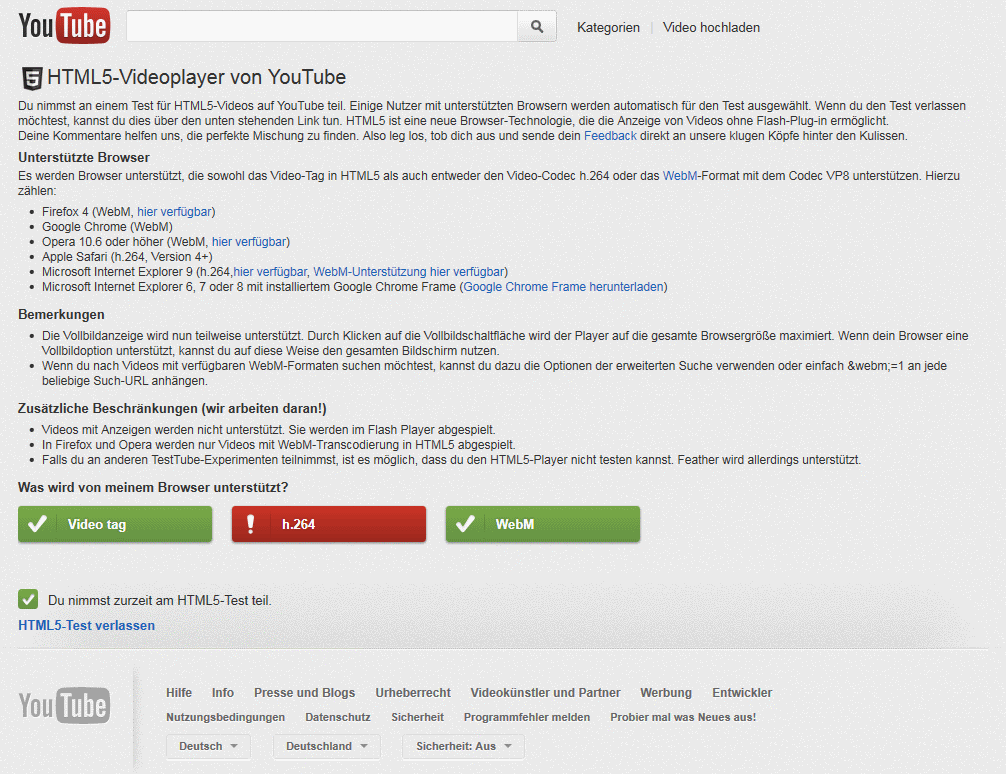The image size is (1006, 774).
Task: Open Video hochladen
Action: [x=711, y=28]
